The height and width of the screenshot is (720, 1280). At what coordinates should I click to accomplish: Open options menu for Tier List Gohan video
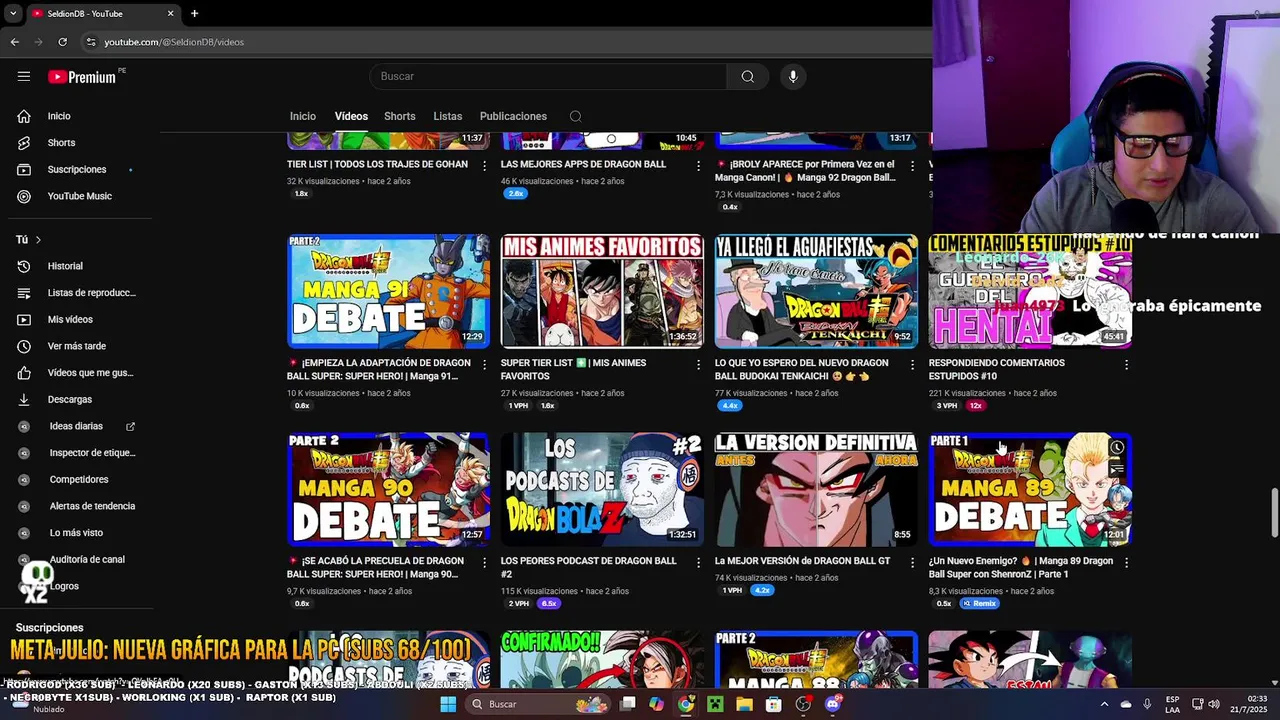point(484,165)
